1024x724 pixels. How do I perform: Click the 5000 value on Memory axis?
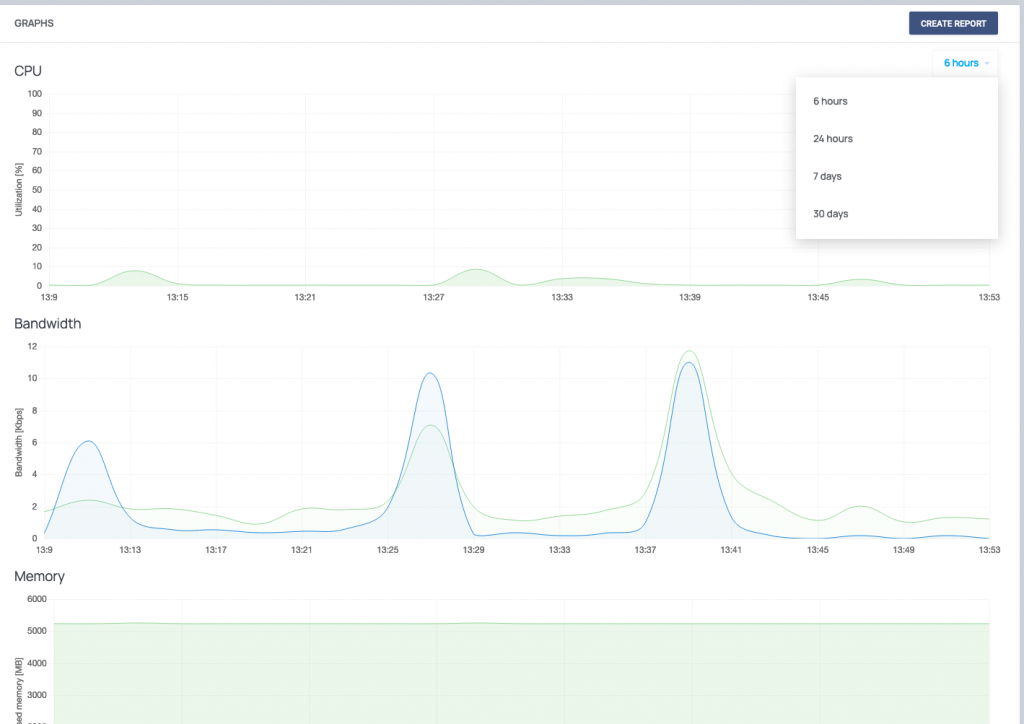37,631
